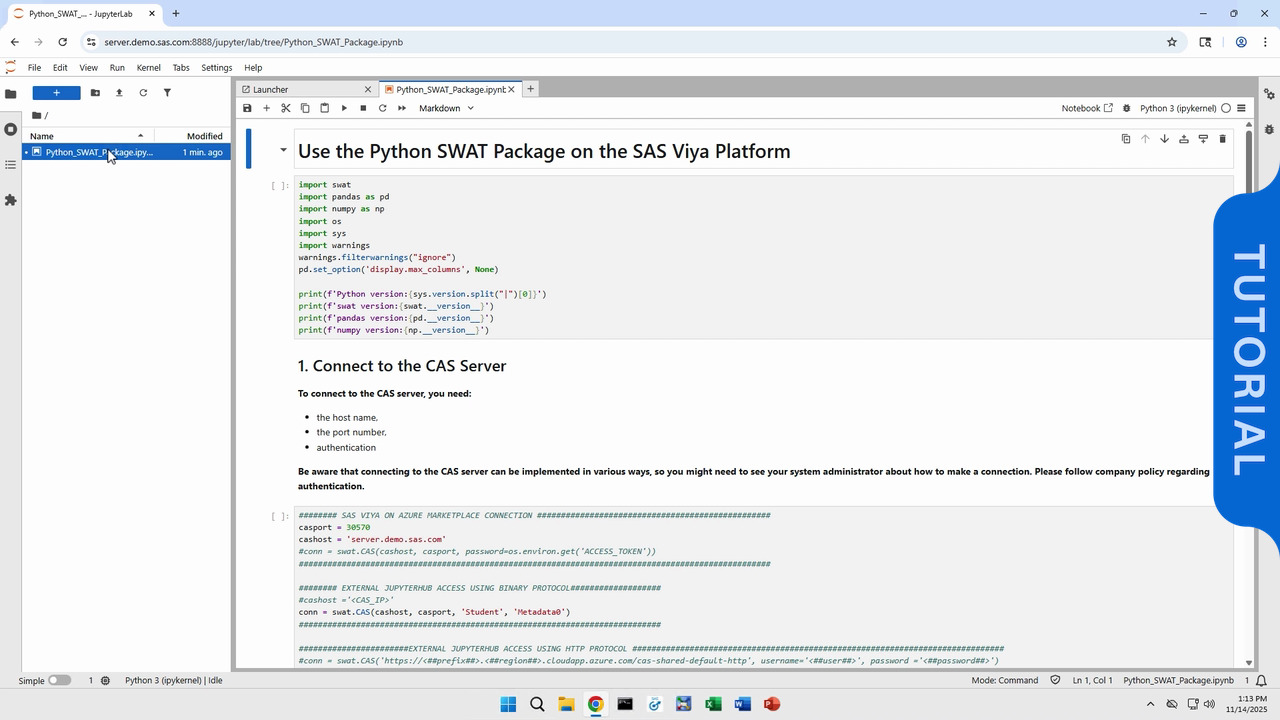Interrupt the kernel with the stop icon
The width and height of the screenshot is (1280, 720).
tap(363, 108)
